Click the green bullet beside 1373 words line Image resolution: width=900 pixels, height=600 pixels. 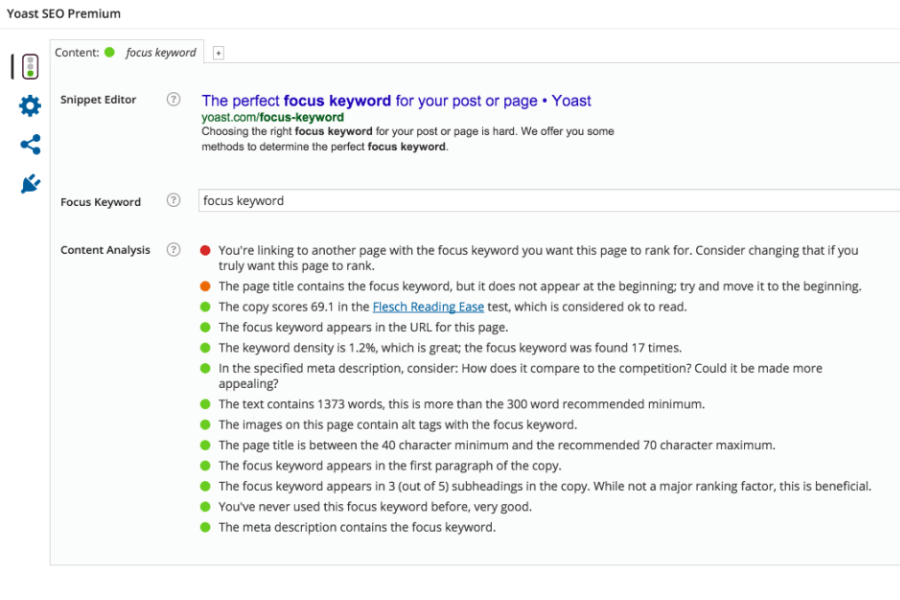205,404
